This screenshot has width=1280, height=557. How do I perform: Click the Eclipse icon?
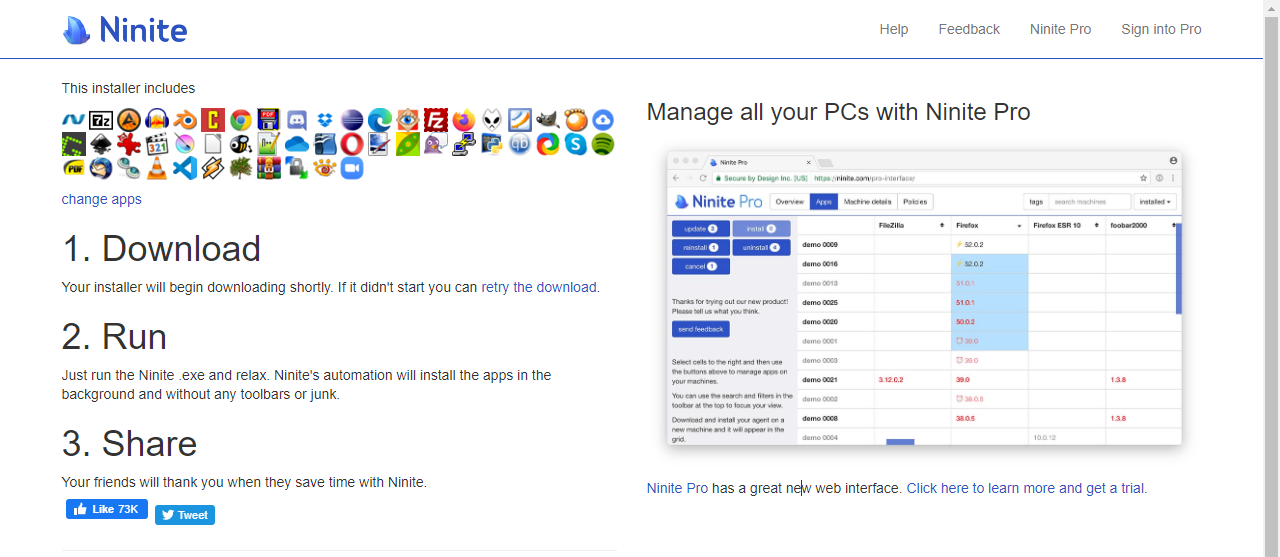[354, 120]
